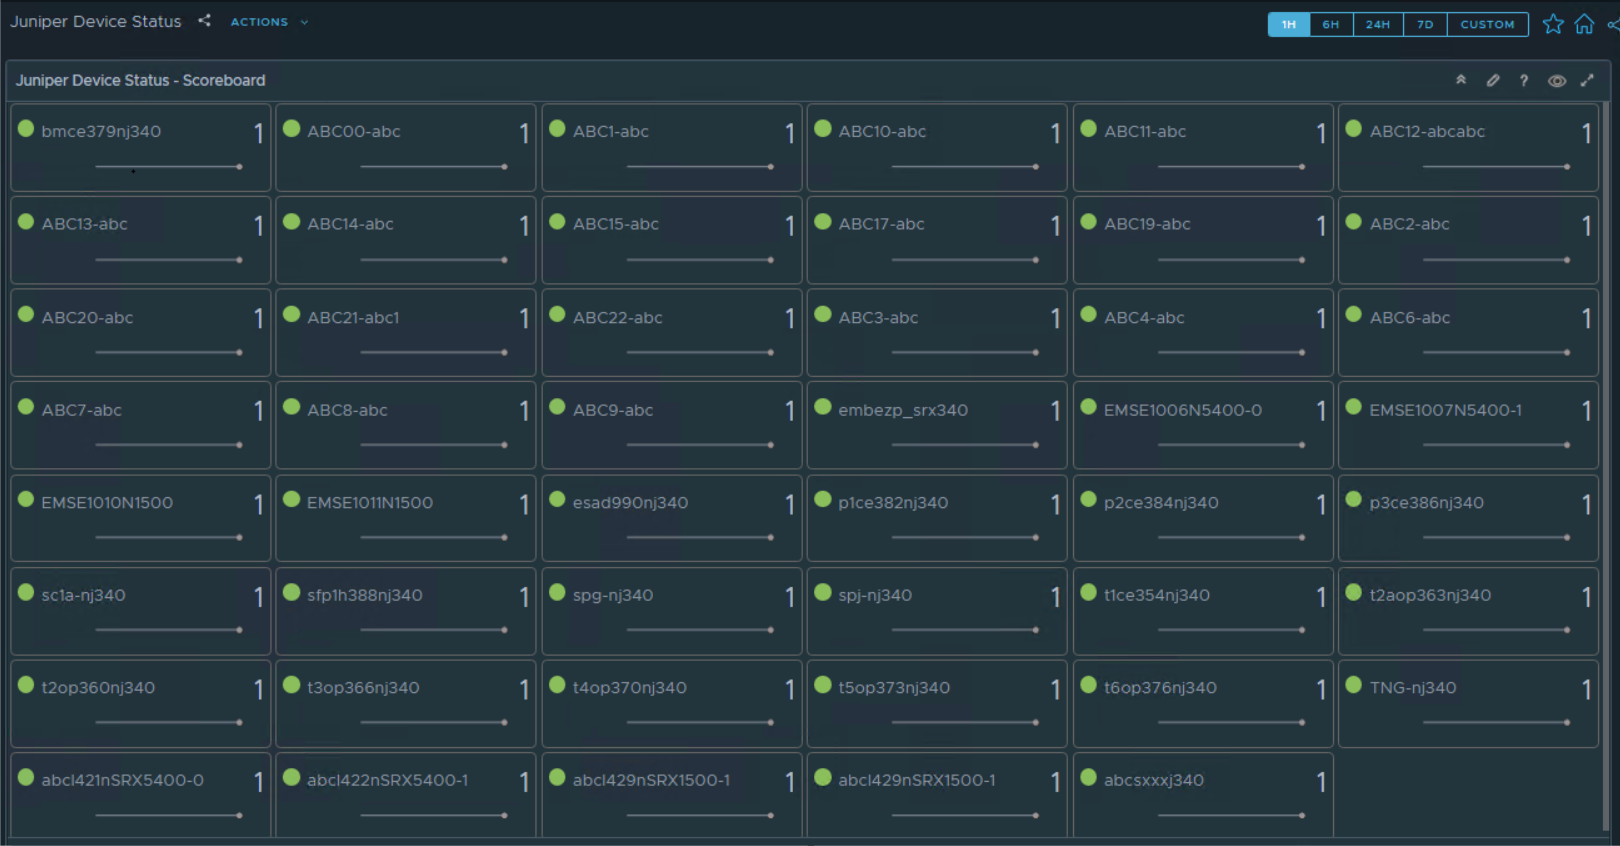Viewport: 1620px width, 846px height.
Task: Open the ABC2-abc device name
Action: (x=1409, y=224)
